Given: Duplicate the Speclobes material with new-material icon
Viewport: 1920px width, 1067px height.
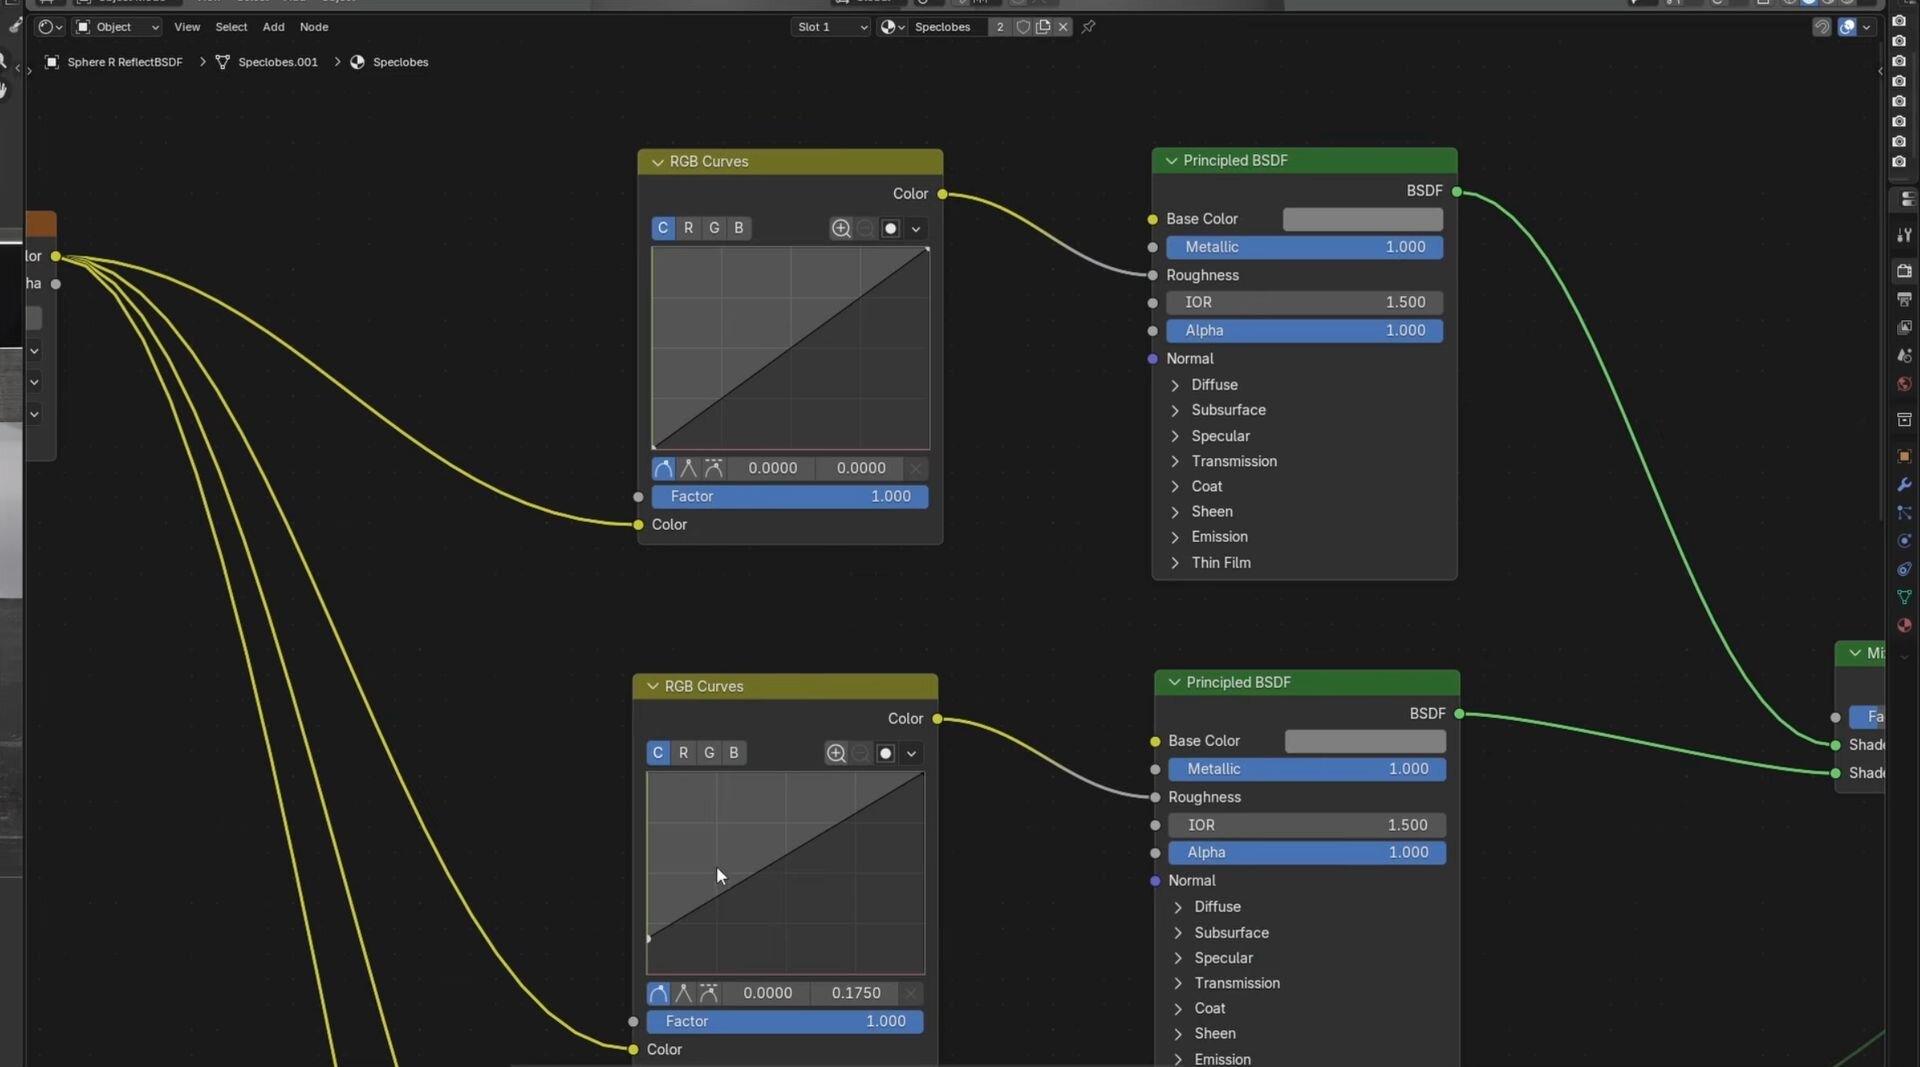Looking at the screenshot, I should click(1043, 27).
